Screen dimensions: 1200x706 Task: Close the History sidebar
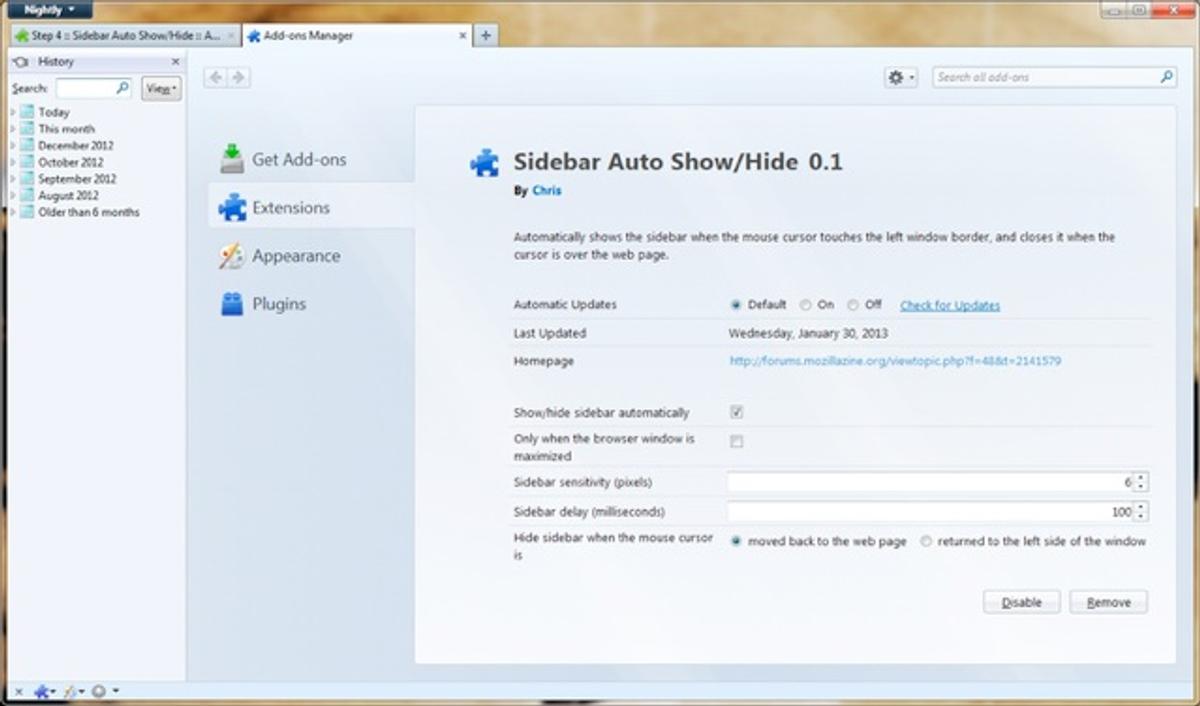(175, 62)
